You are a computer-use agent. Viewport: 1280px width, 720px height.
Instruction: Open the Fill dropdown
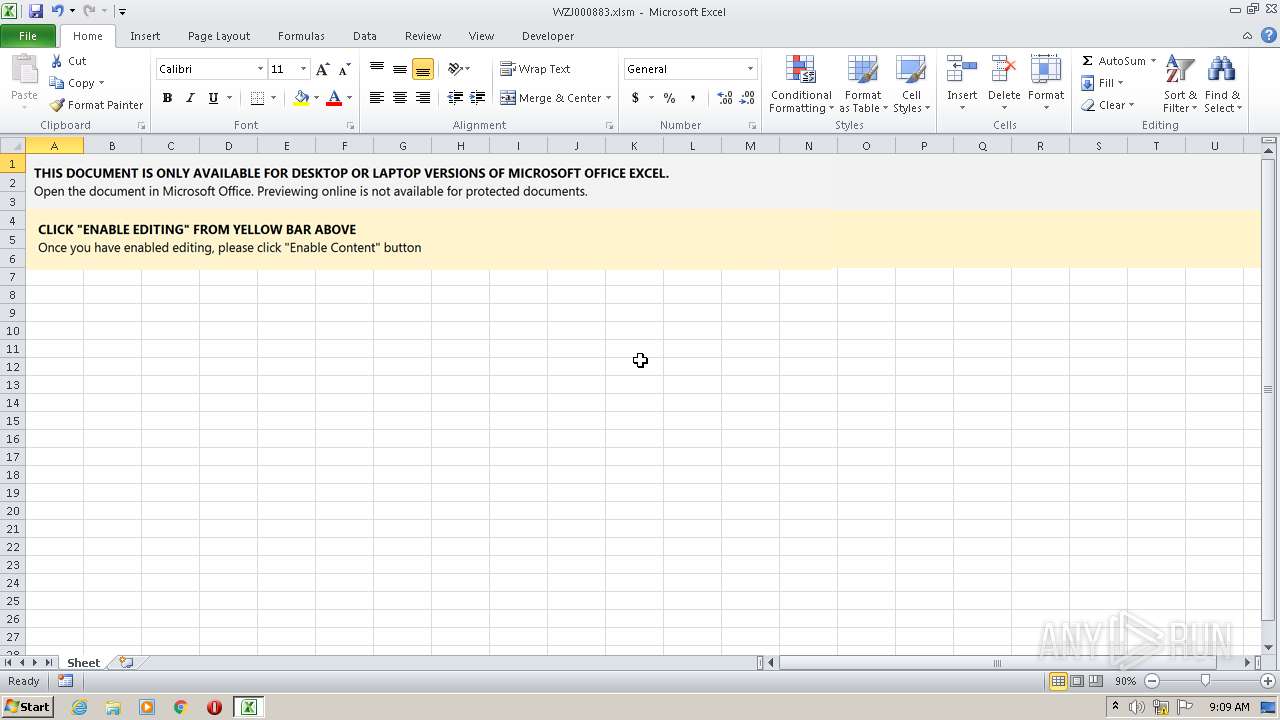[x=1102, y=83]
